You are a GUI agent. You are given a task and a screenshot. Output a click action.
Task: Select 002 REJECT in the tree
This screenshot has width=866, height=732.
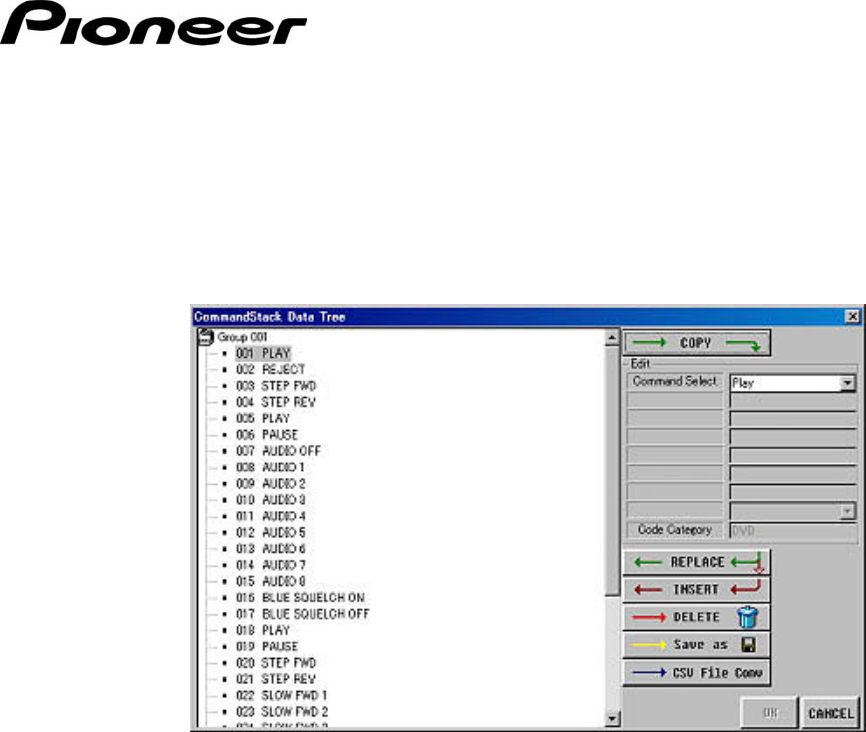coord(271,370)
